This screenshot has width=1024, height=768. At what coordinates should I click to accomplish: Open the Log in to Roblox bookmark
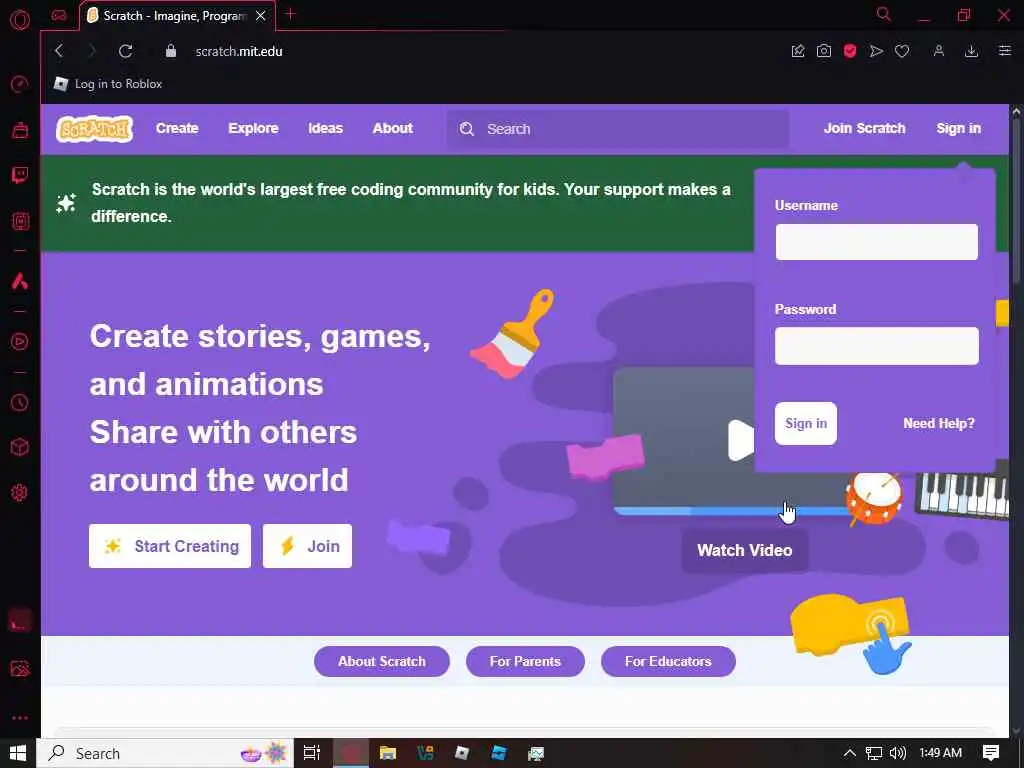[108, 84]
